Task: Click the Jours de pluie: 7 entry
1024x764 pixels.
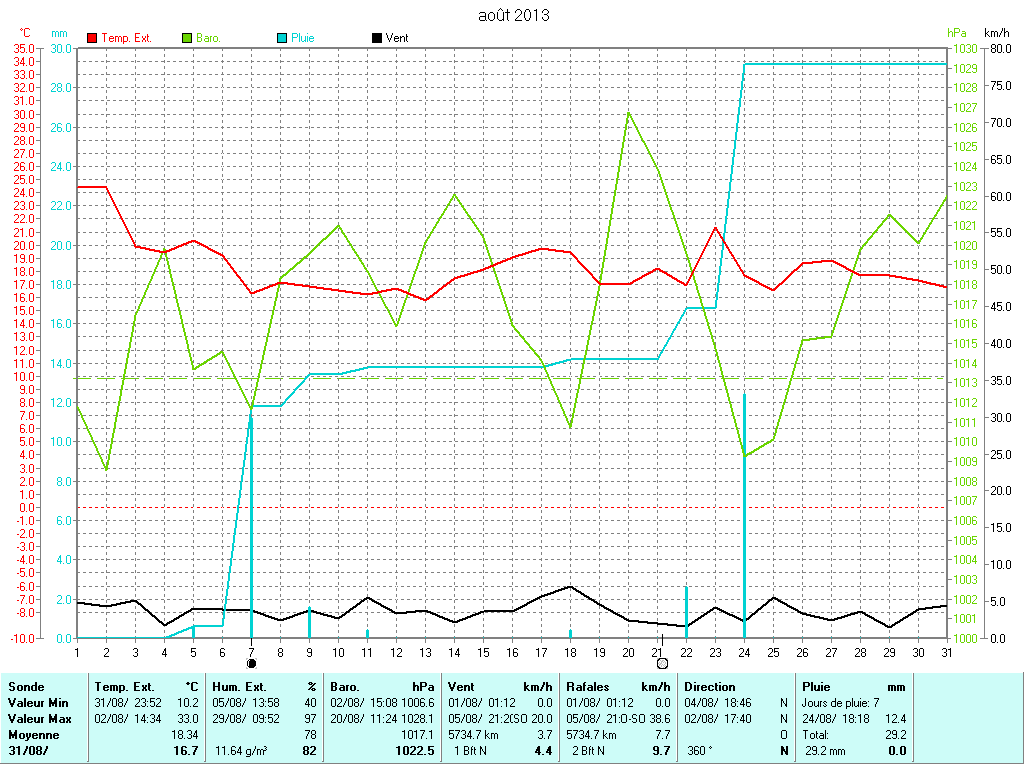Action: coord(841,703)
